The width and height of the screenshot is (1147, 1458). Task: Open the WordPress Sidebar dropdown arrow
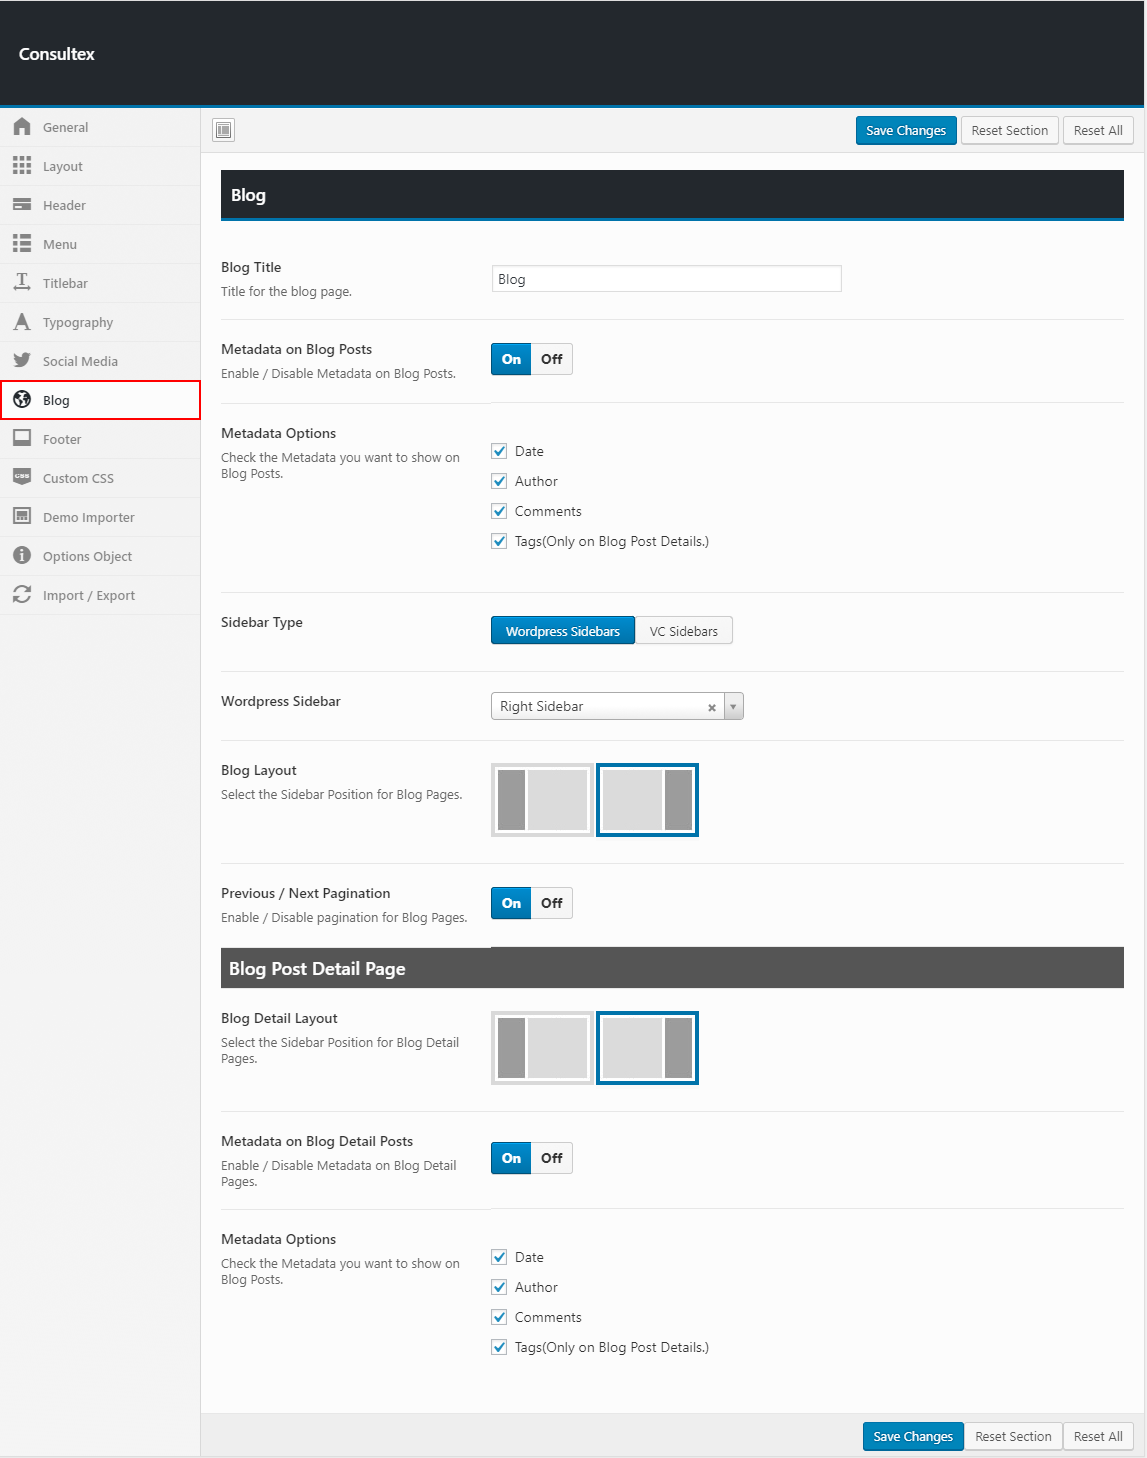click(733, 707)
